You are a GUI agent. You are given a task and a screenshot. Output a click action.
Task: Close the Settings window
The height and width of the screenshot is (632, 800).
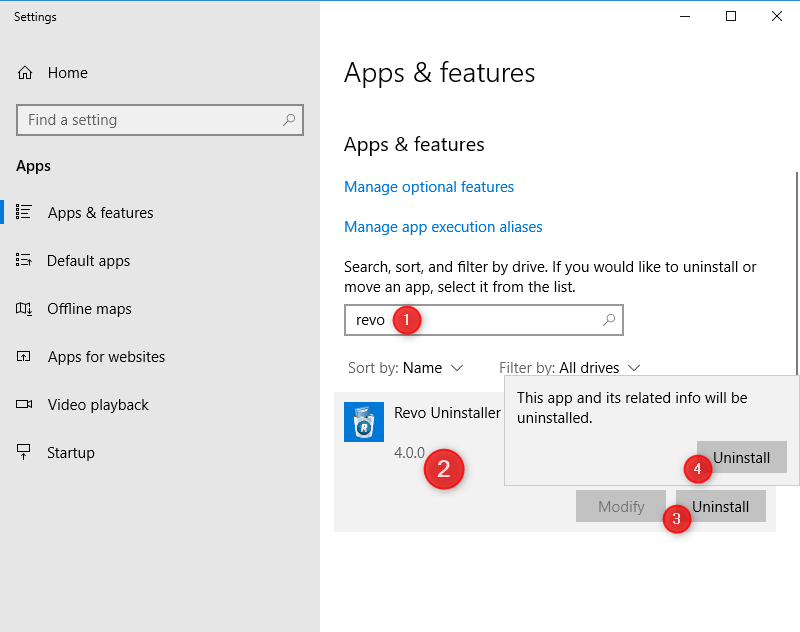point(777,16)
